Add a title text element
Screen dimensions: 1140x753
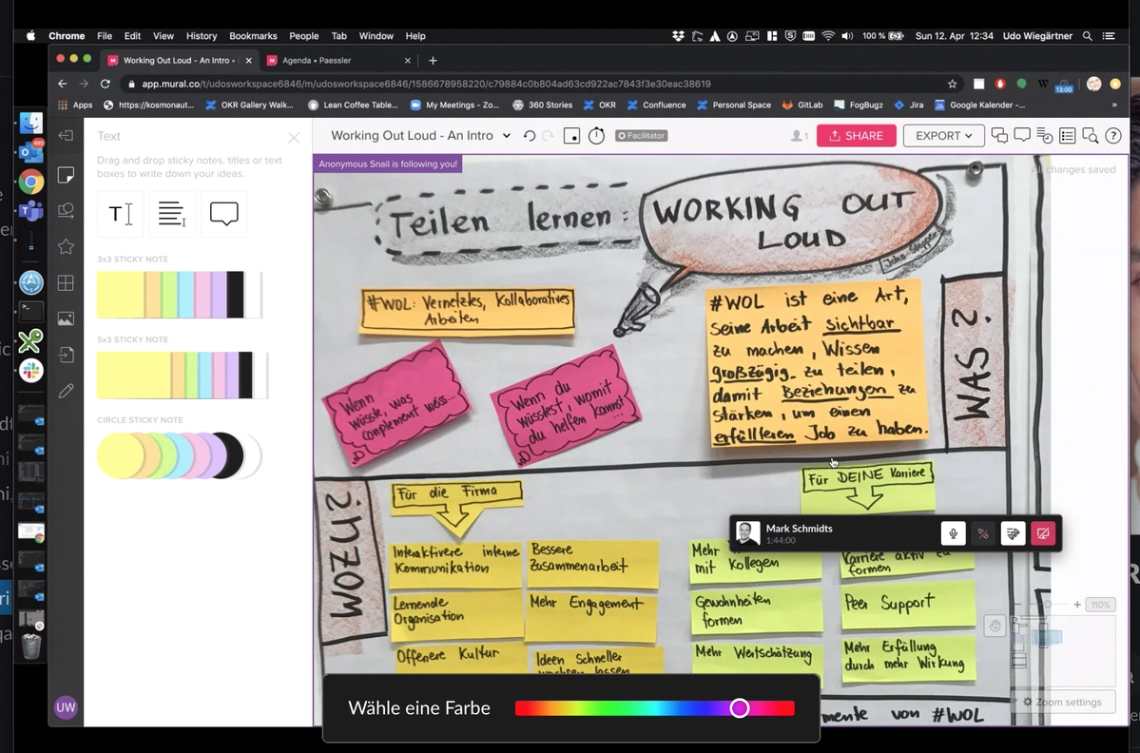(x=121, y=214)
